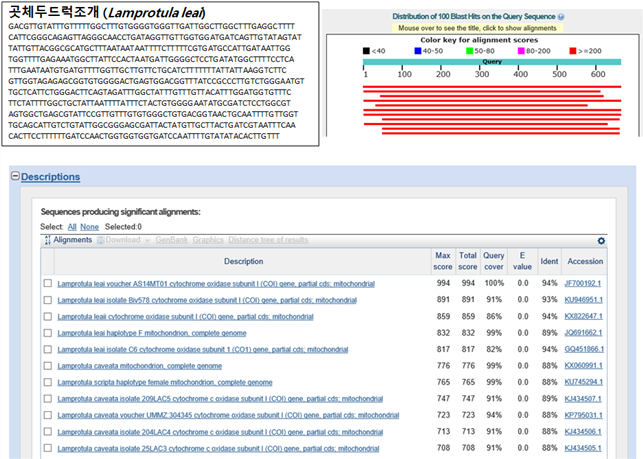
Task: Open Lamprotula leai haplotype F mitochondrion link
Action: 152,333
